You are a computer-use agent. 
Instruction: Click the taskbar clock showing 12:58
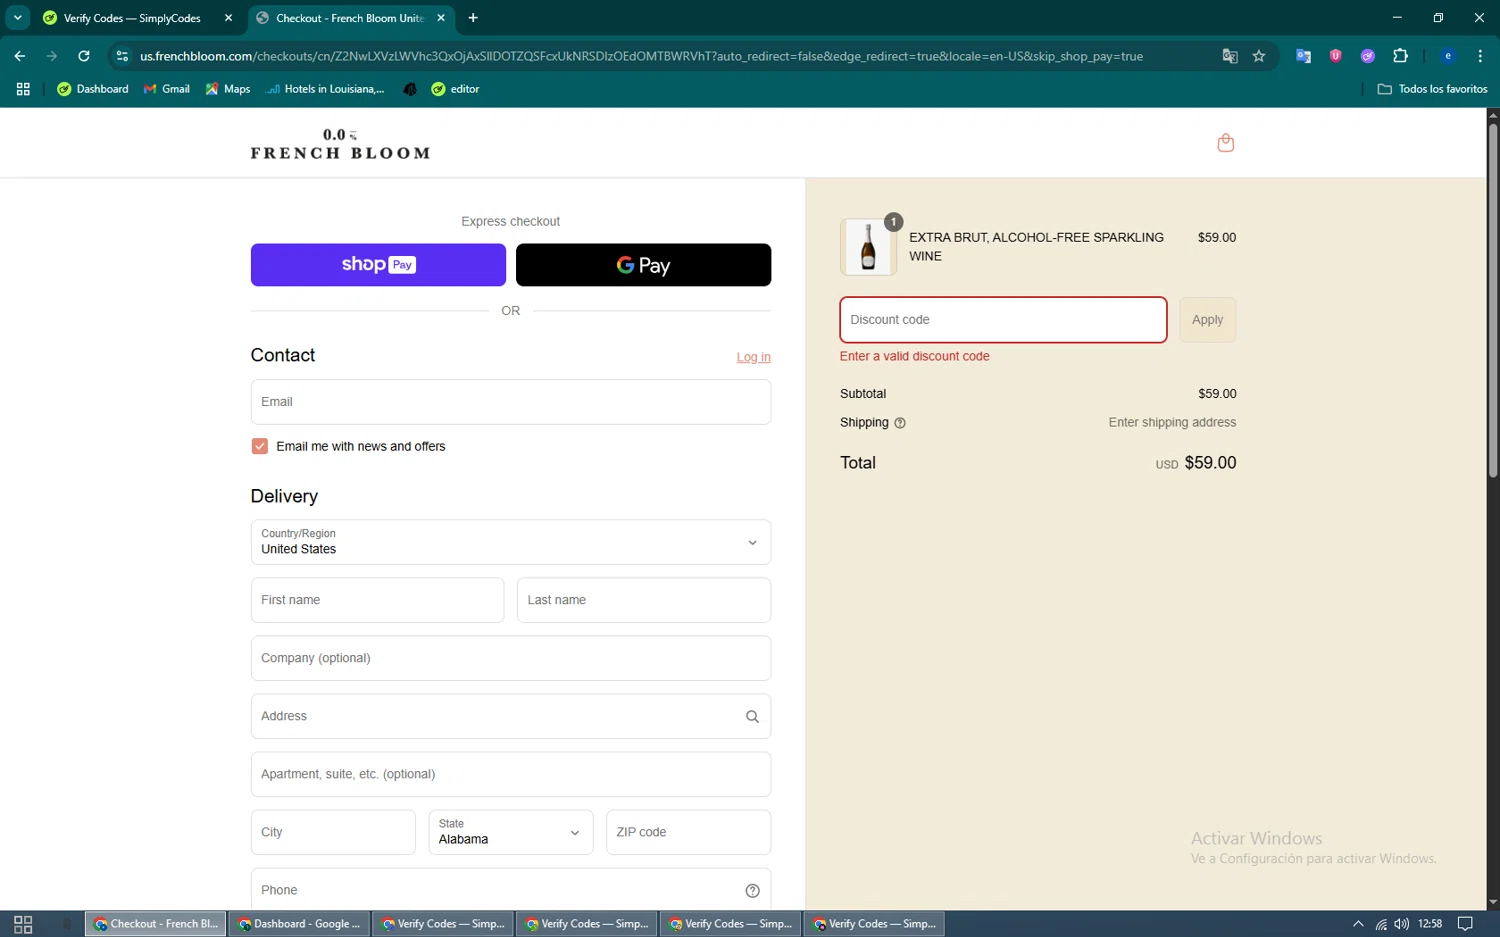pyautogui.click(x=1430, y=924)
